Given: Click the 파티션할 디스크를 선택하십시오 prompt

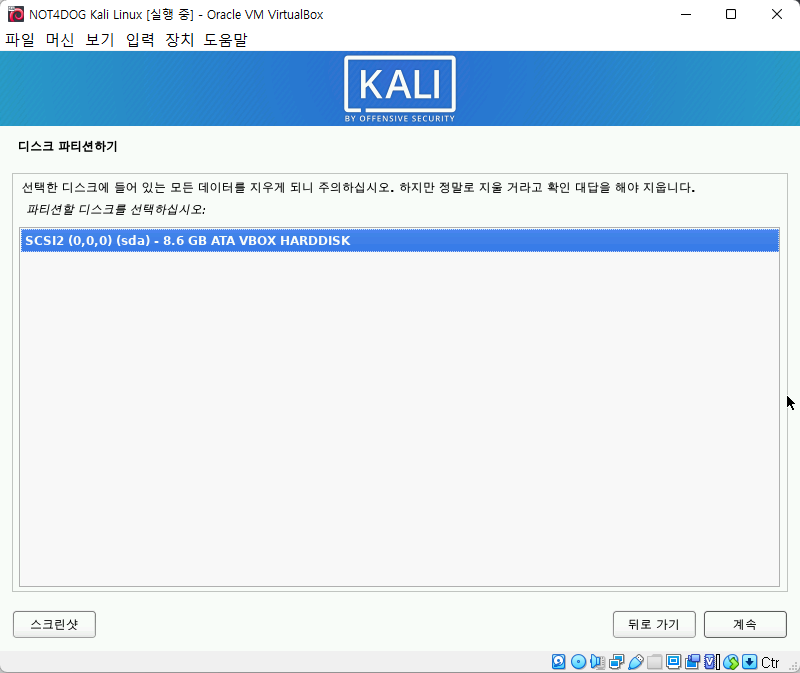Looking at the screenshot, I should coord(116,209).
